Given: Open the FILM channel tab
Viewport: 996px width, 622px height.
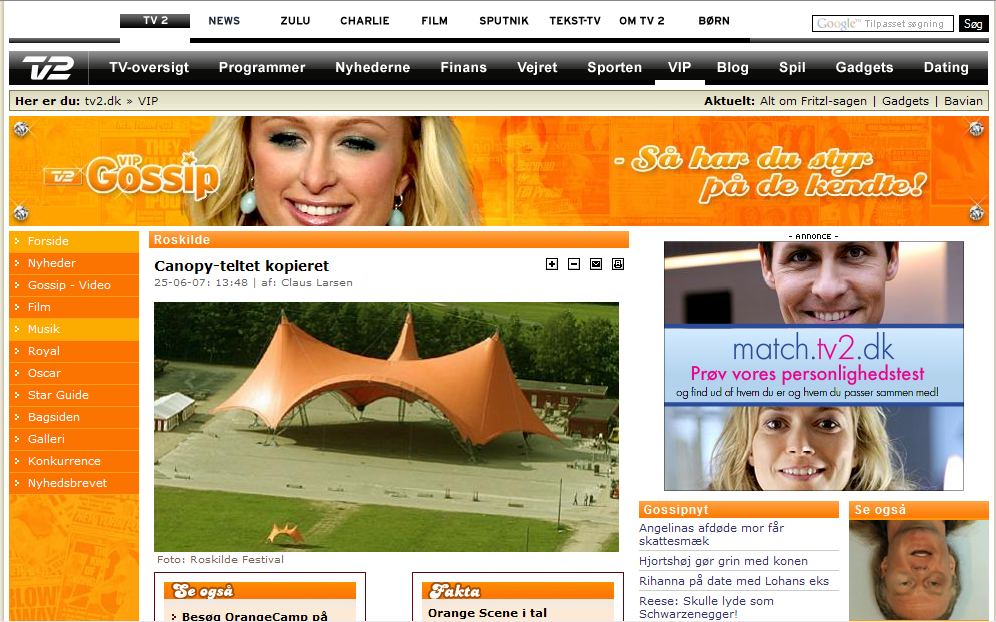Looking at the screenshot, I should (434, 21).
